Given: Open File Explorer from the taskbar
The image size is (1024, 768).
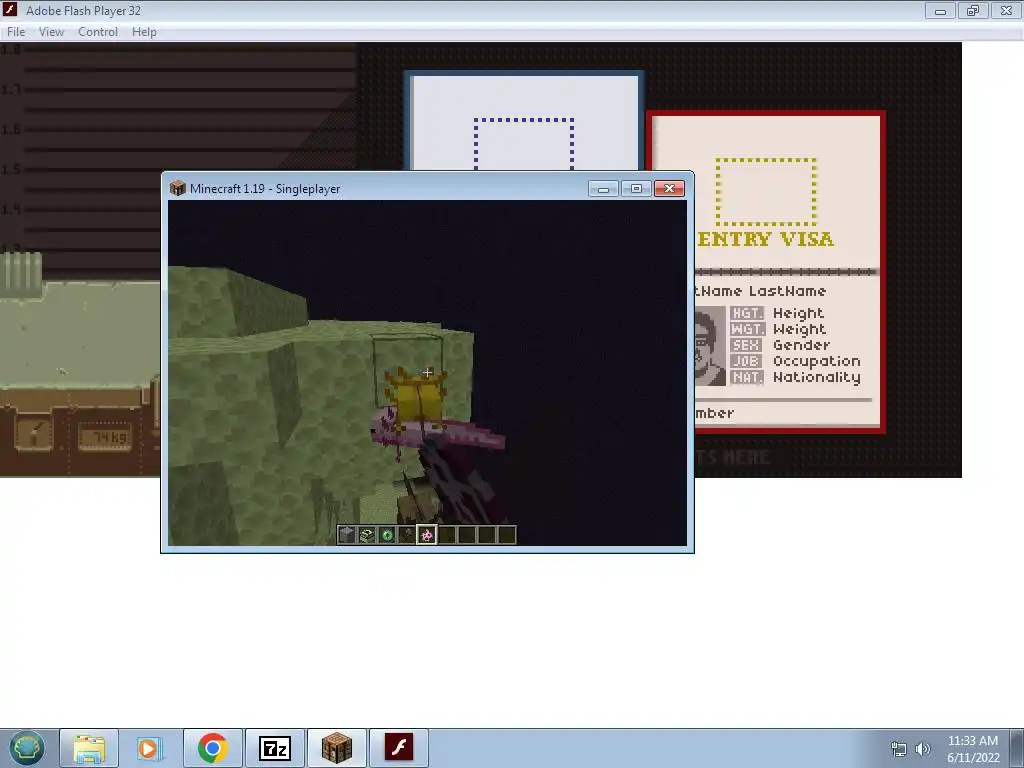Looking at the screenshot, I should [x=89, y=748].
